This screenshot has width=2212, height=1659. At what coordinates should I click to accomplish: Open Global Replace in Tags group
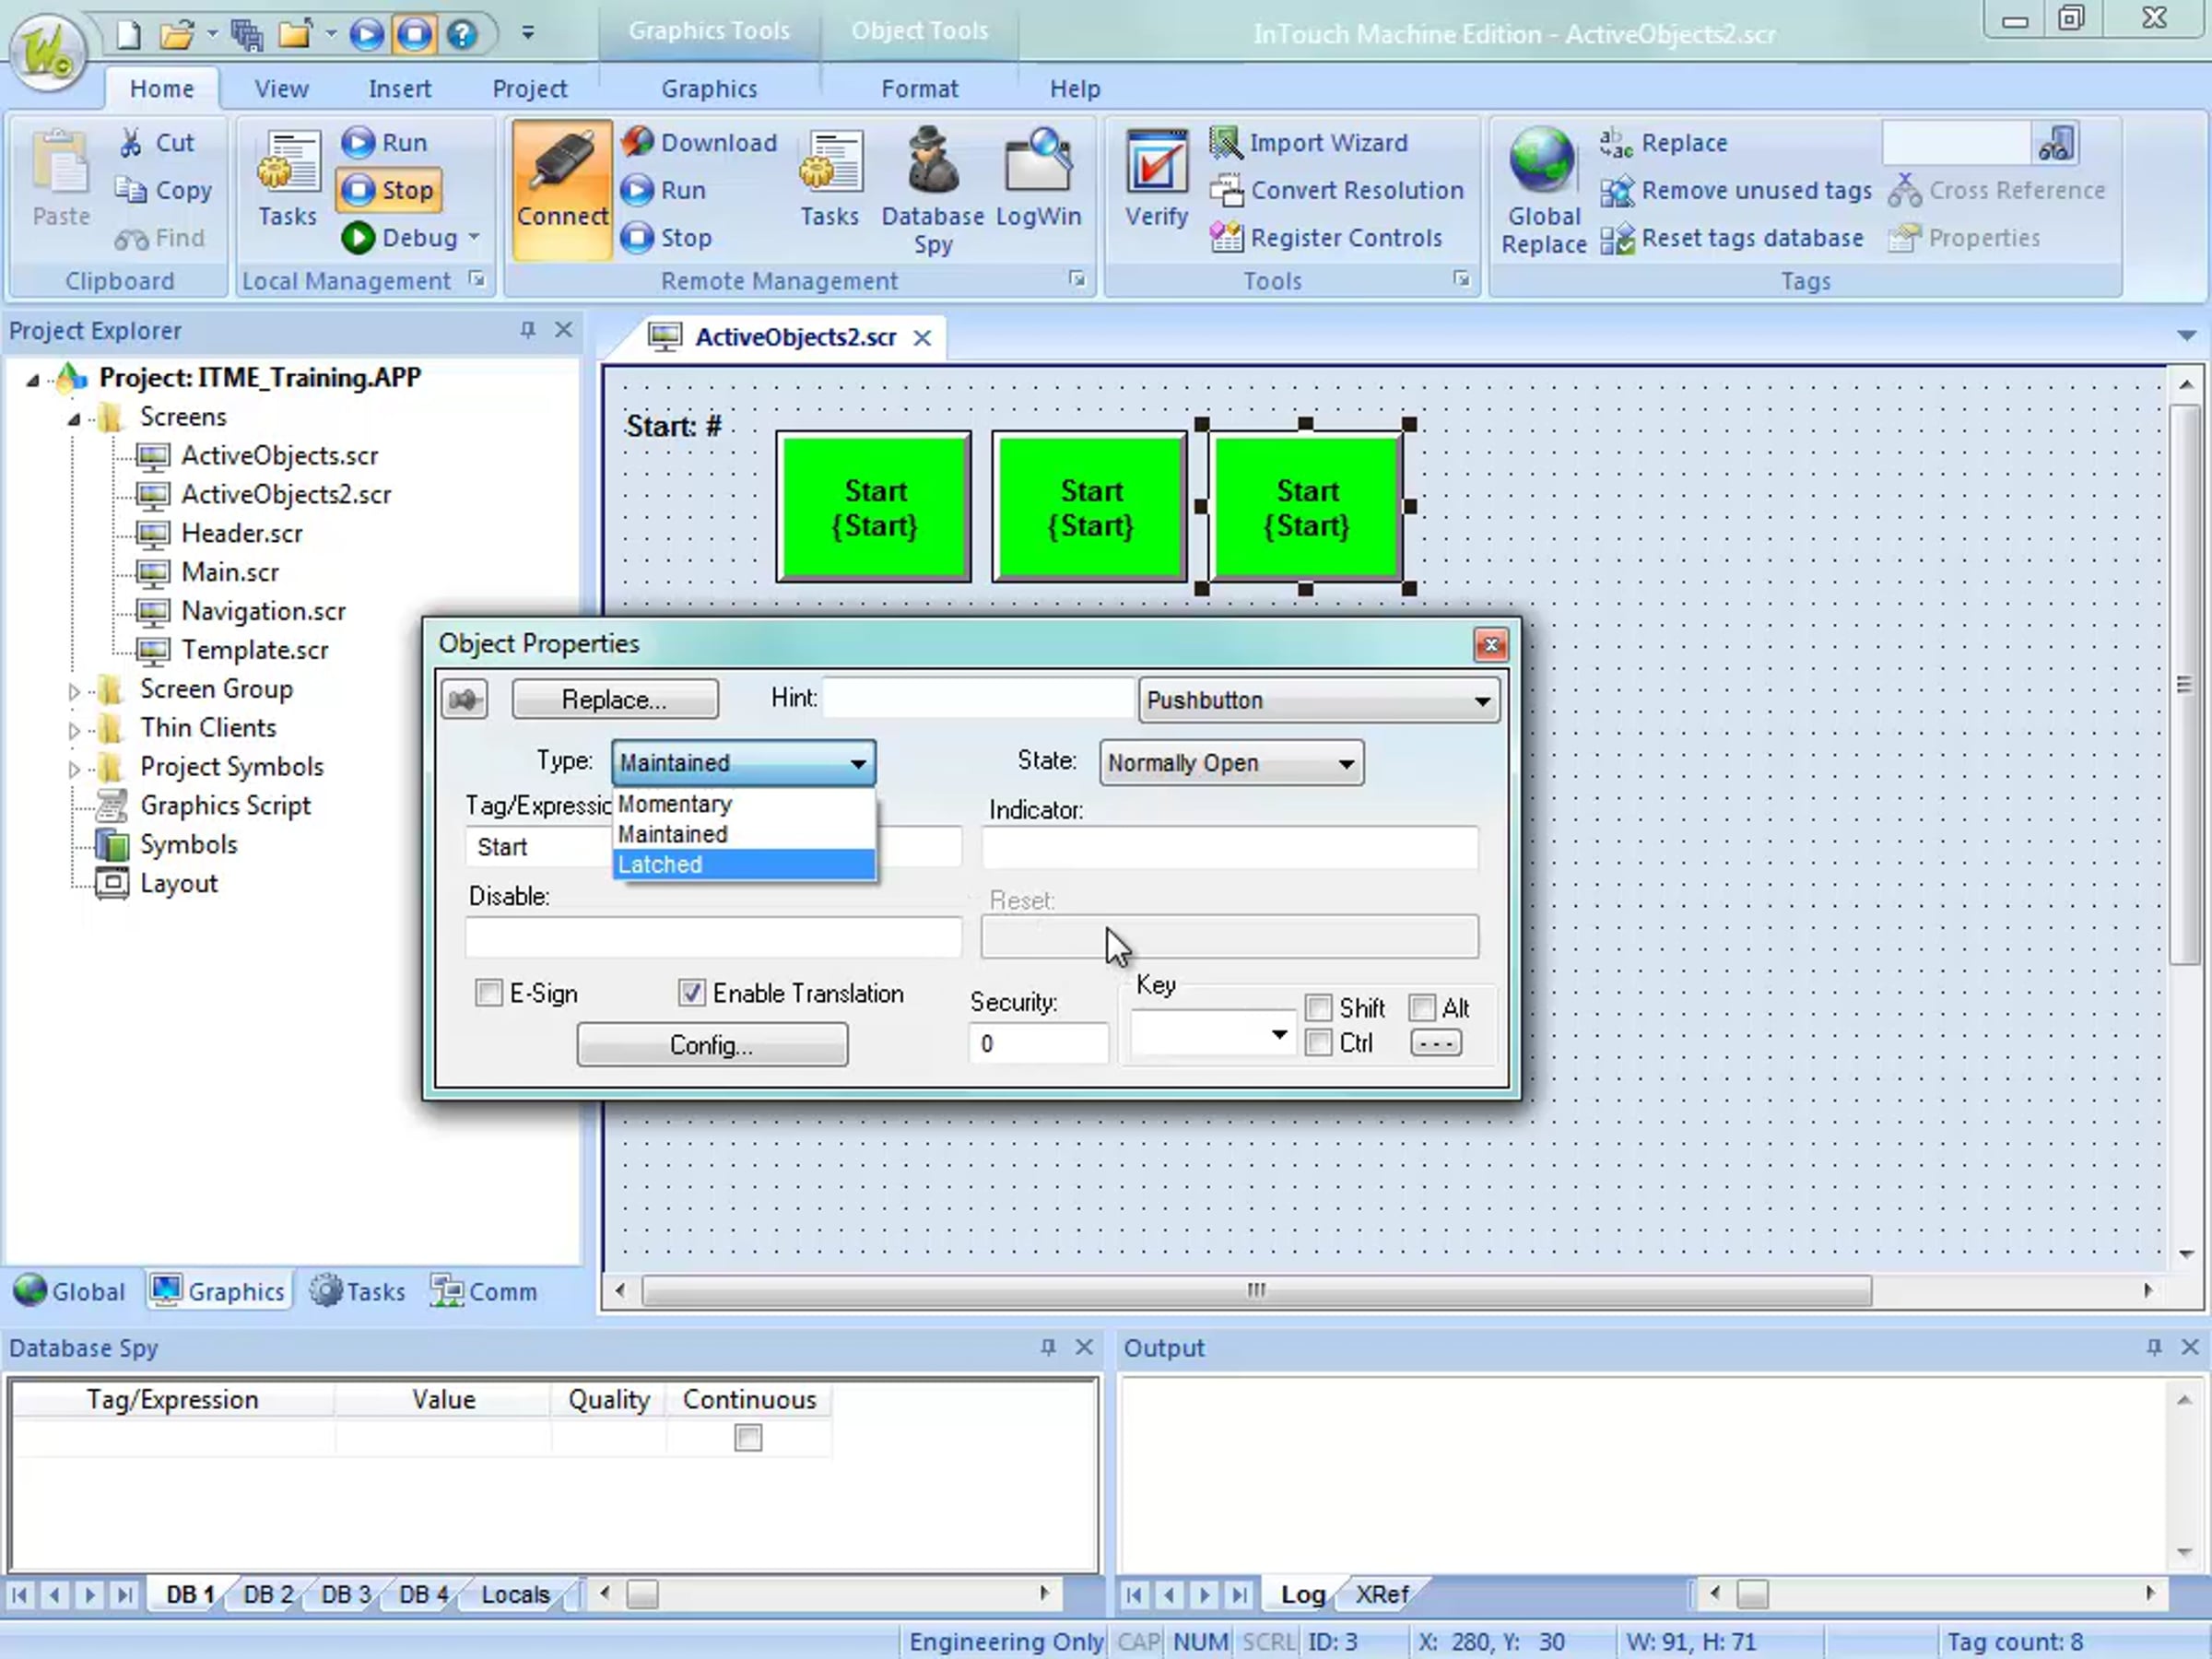(1542, 162)
